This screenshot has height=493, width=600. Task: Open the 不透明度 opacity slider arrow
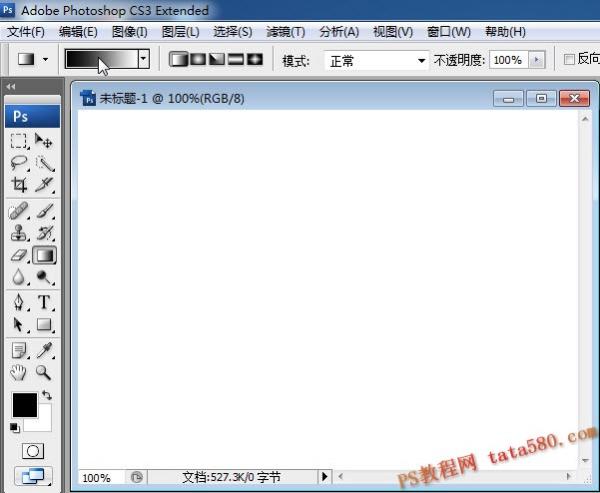(x=536, y=60)
